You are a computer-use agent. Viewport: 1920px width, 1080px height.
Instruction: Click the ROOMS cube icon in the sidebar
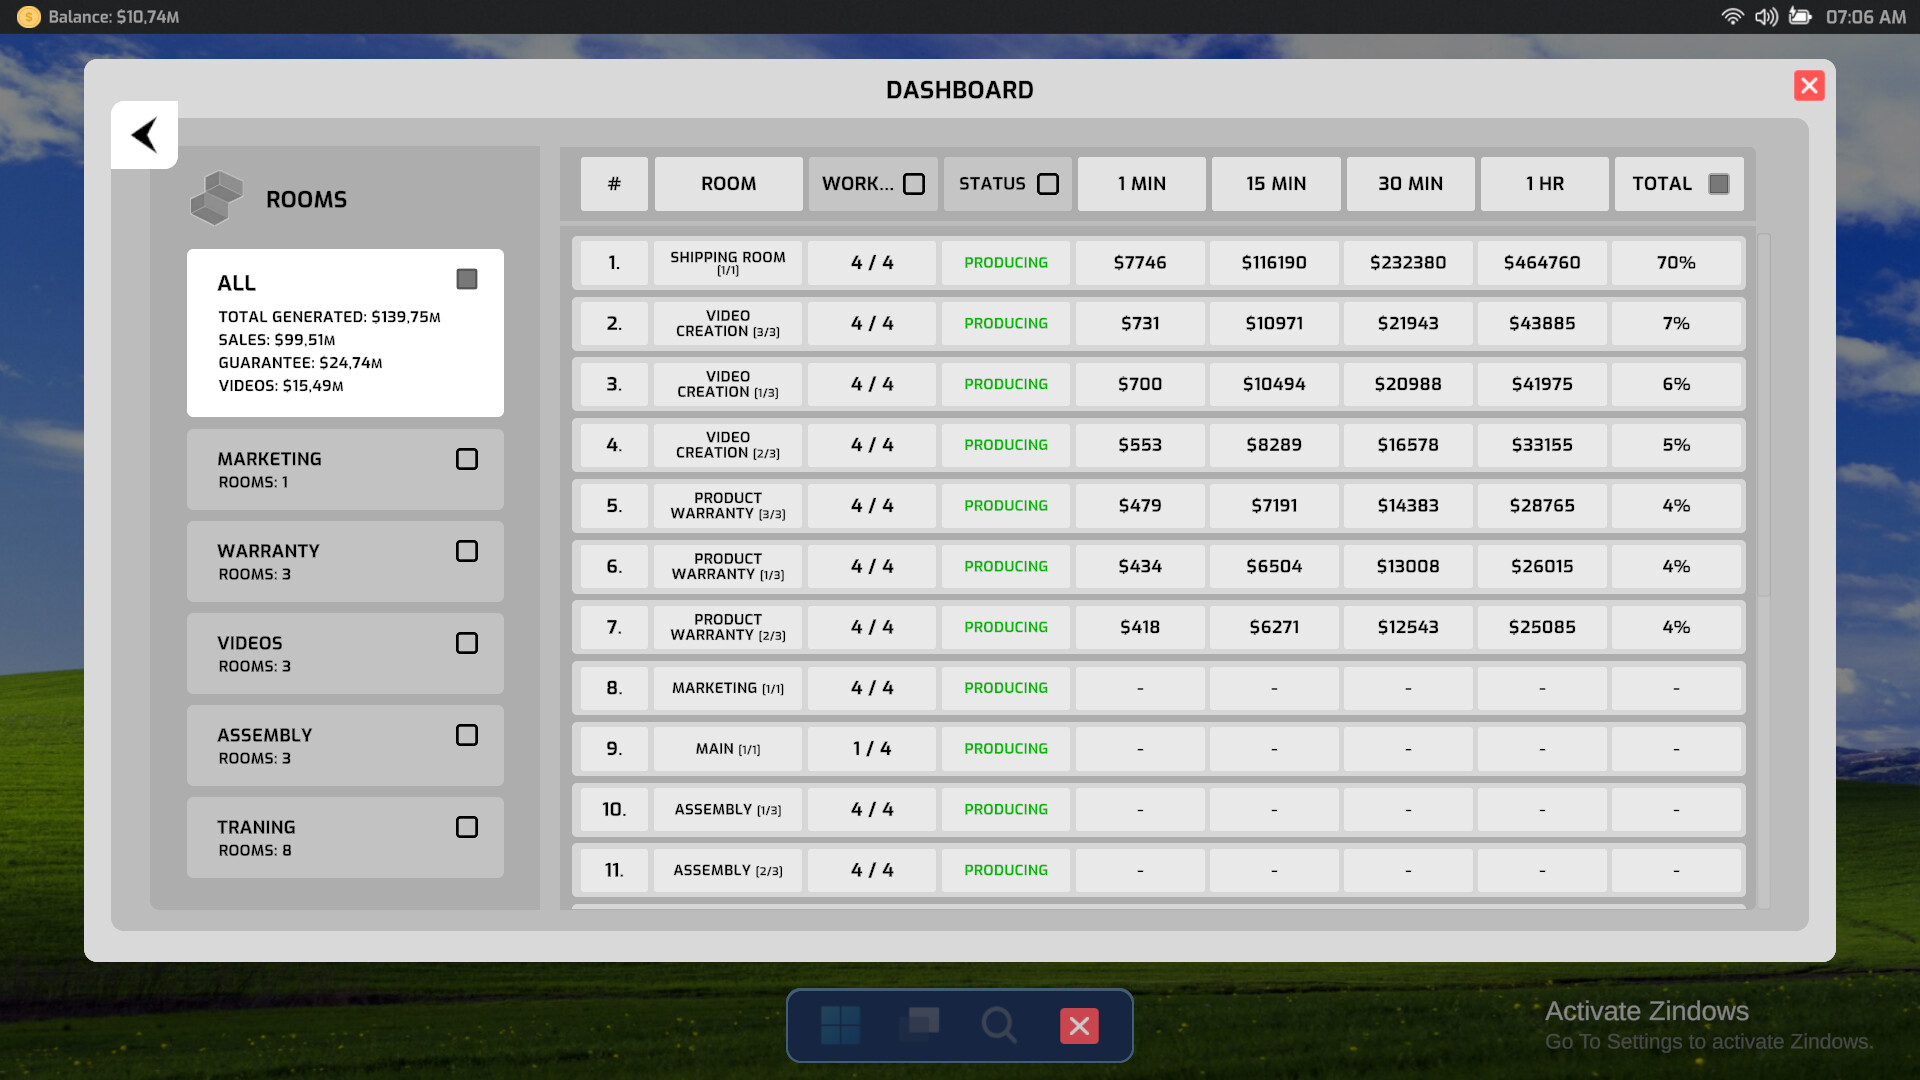pyautogui.click(x=215, y=197)
